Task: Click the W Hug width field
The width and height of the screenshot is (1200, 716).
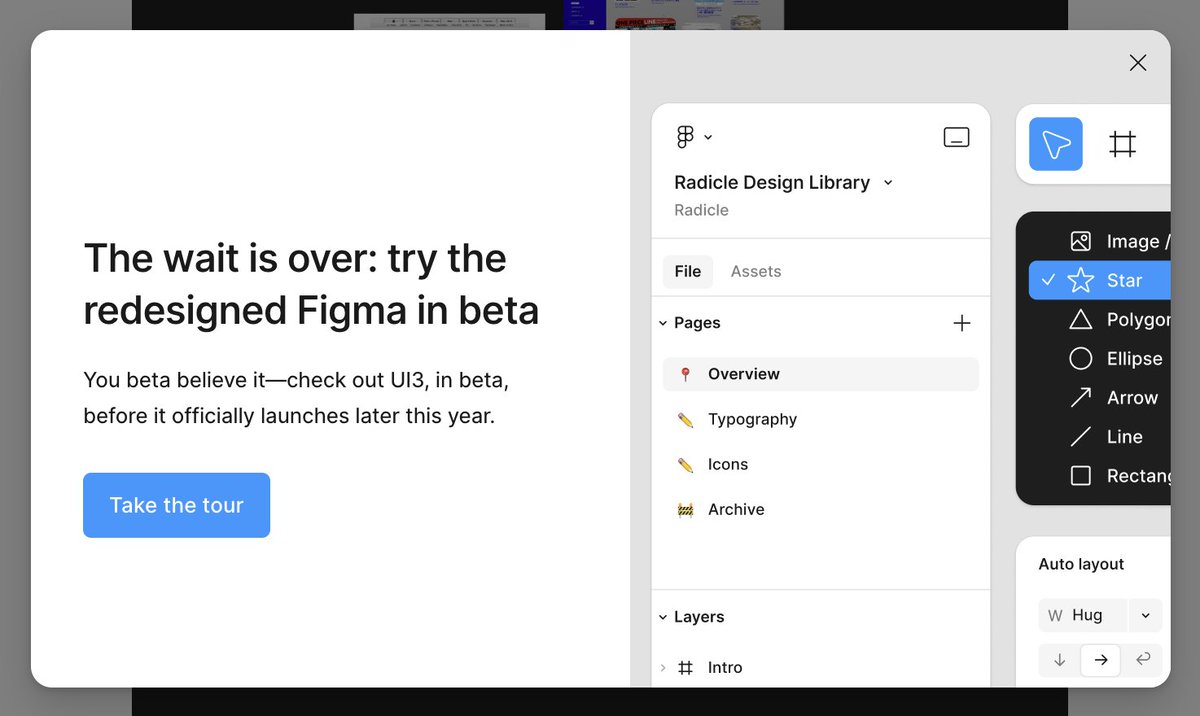Action: [1083, 615]
